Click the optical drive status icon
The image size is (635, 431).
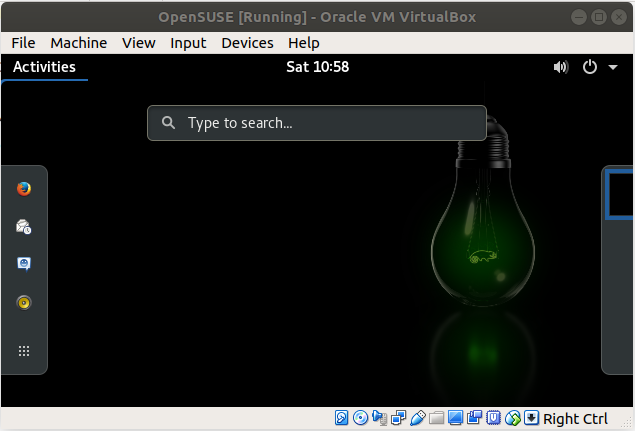[360, 418]
